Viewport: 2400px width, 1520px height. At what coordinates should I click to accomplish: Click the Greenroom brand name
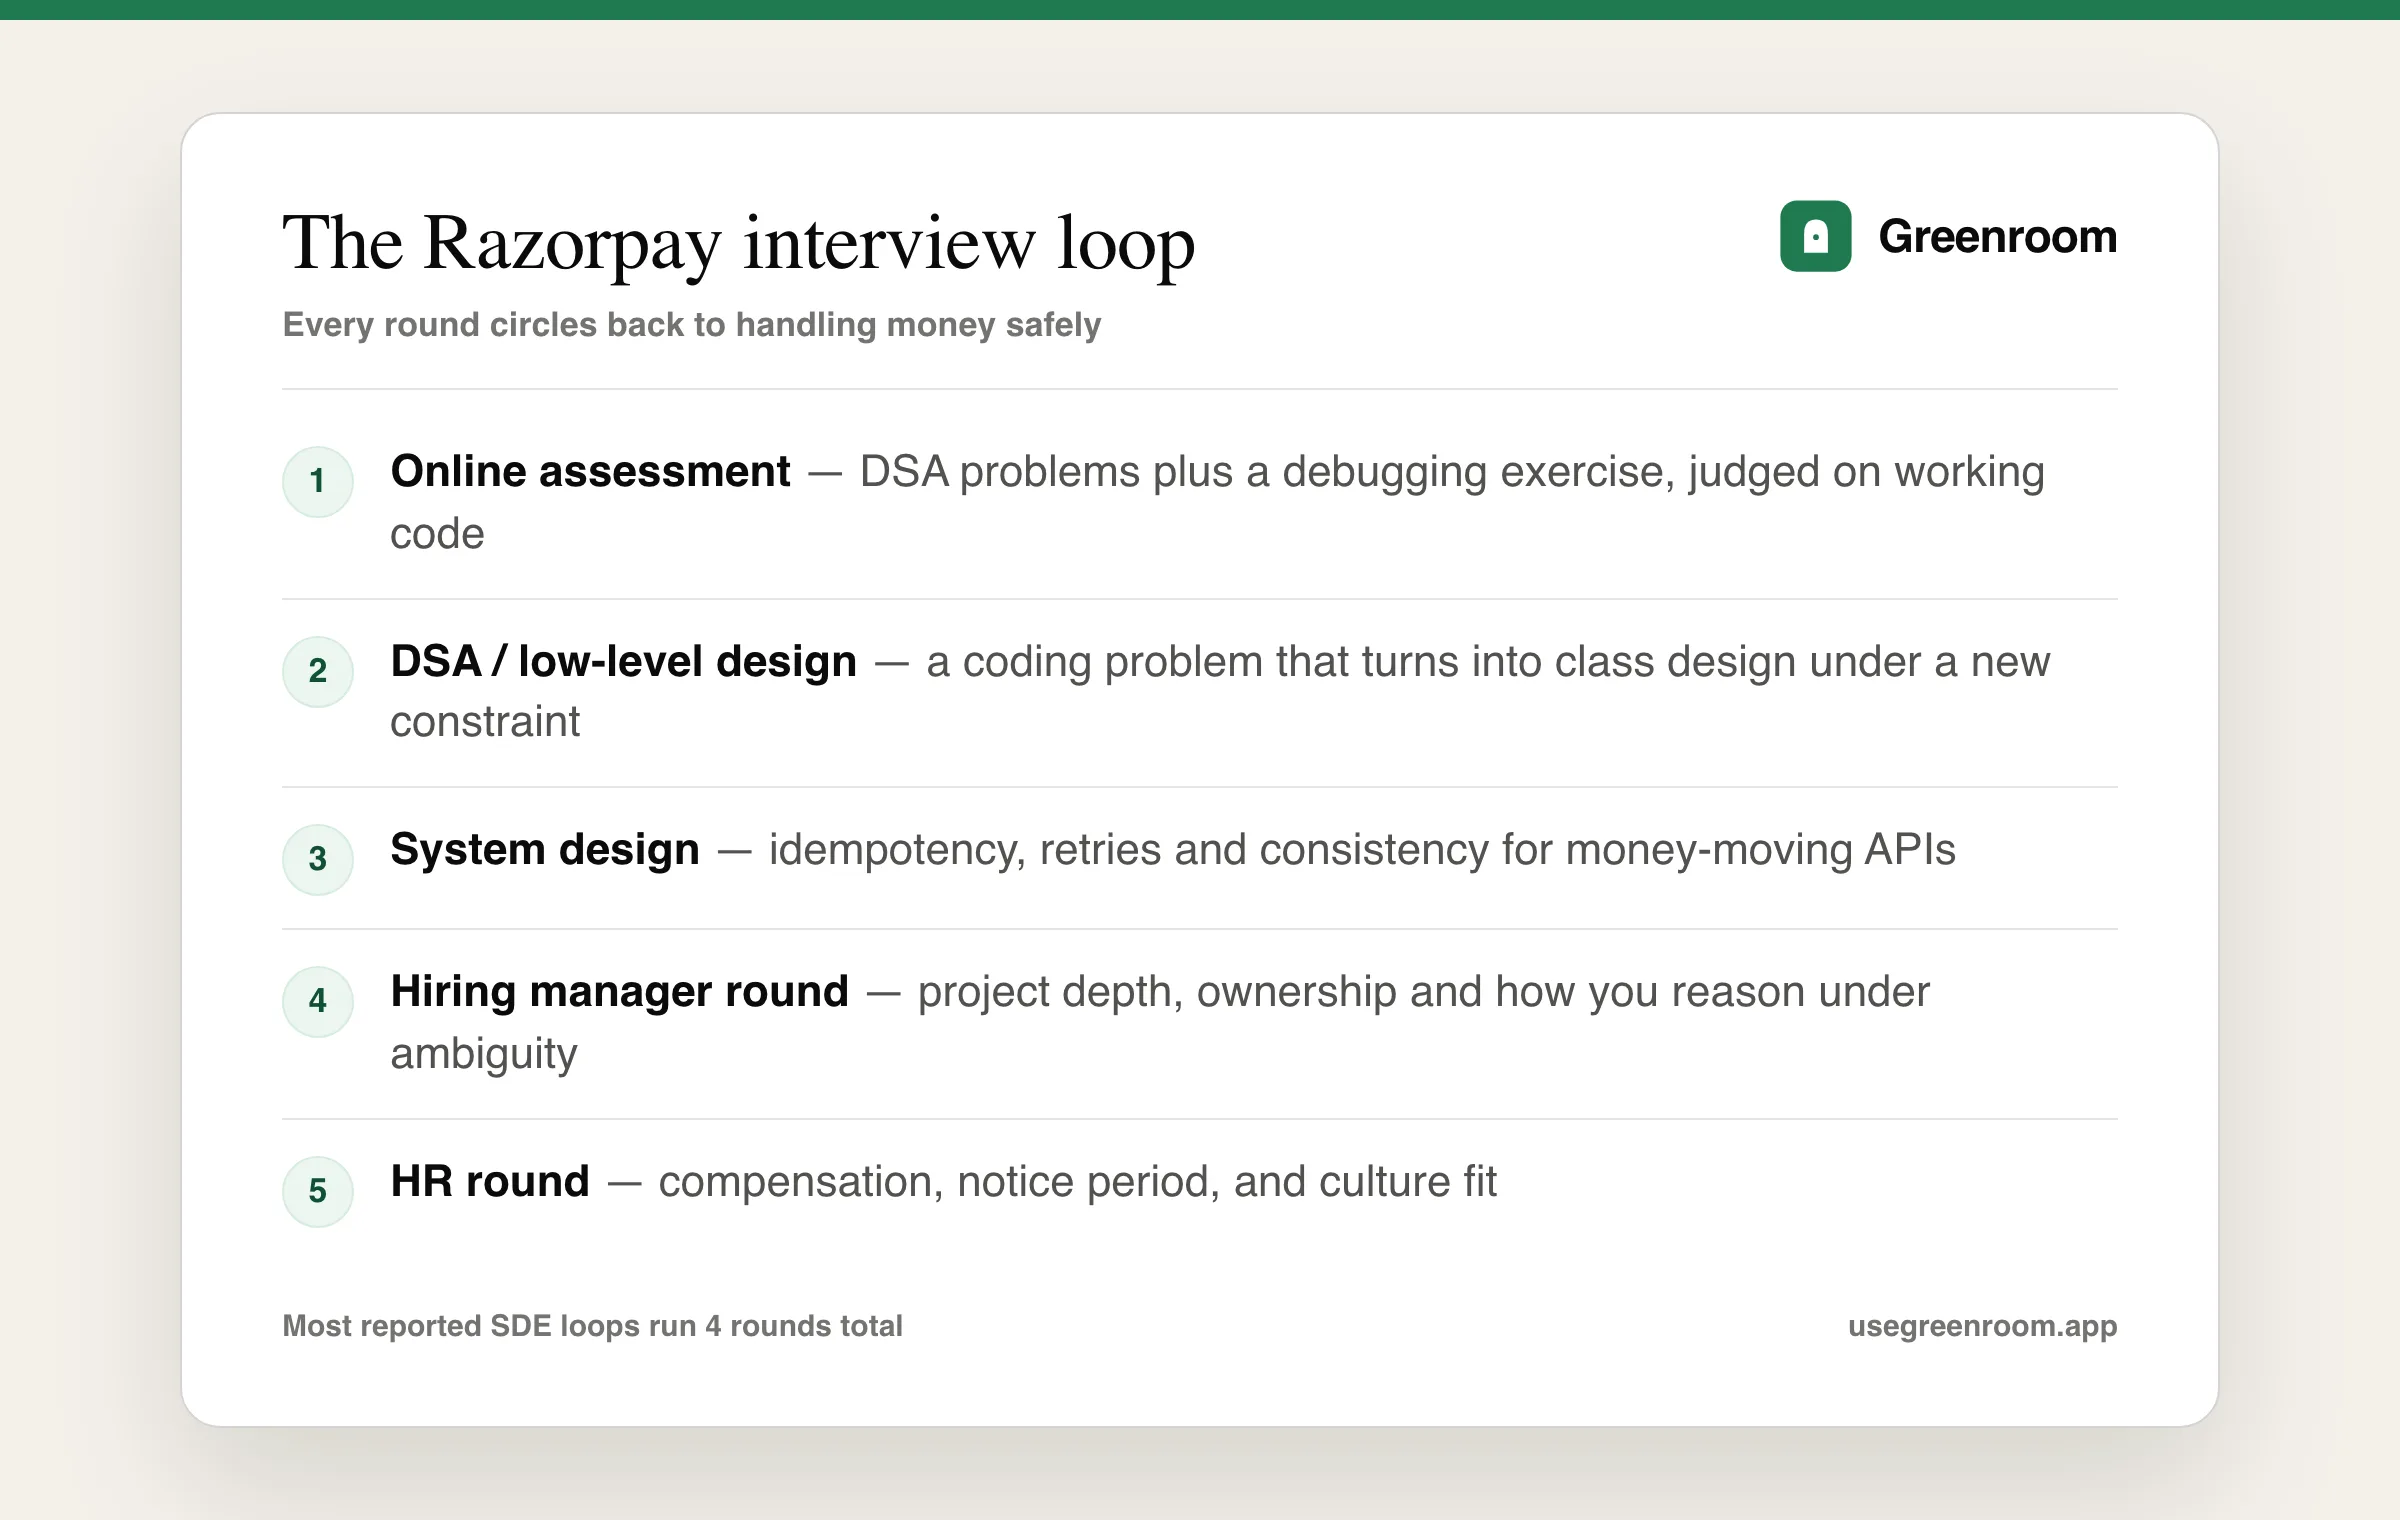tap(1998, 237)
